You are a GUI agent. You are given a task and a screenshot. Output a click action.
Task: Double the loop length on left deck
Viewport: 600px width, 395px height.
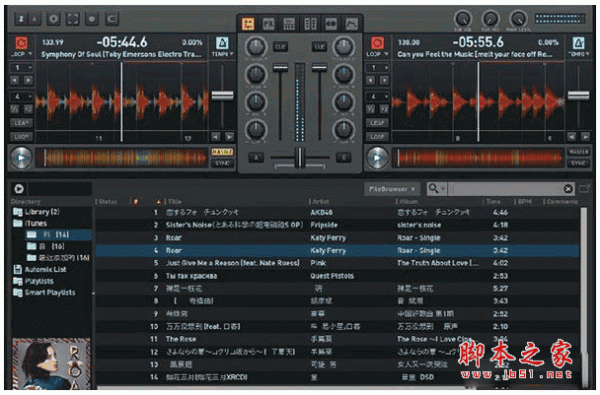[28, 109]
